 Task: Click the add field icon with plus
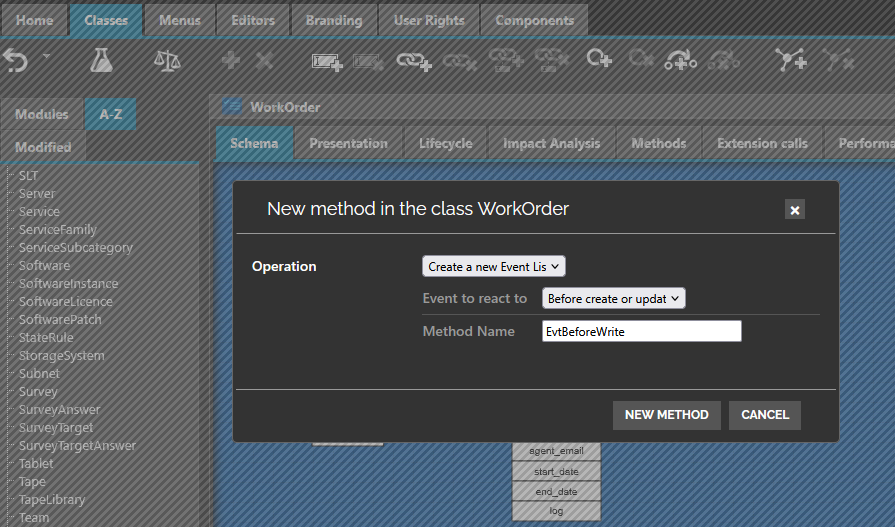point(328,61)
